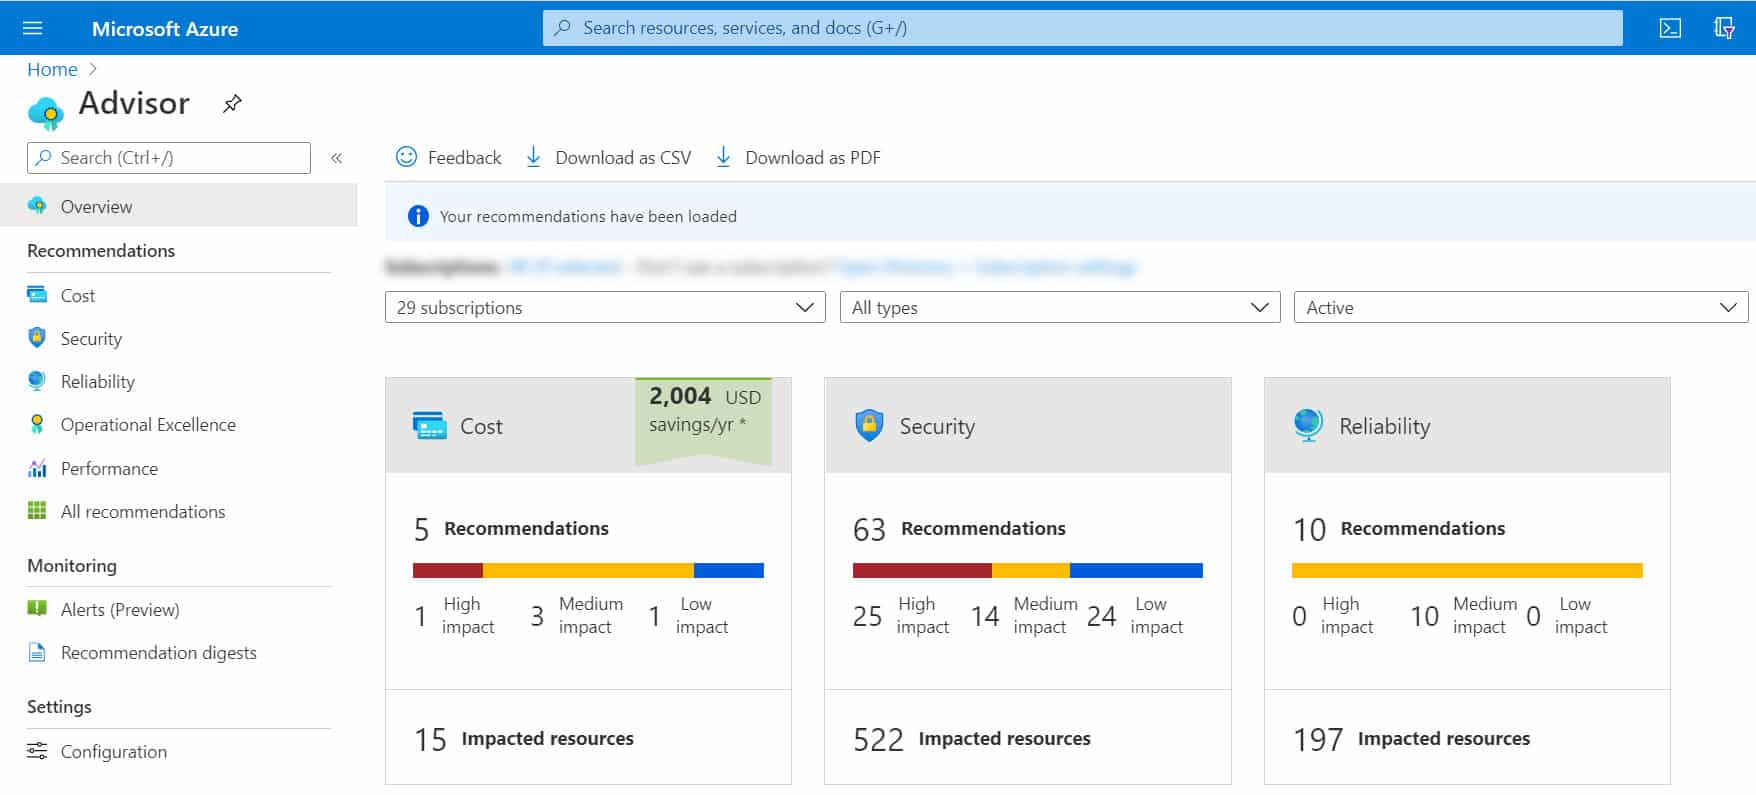Click '3 Medium impact' on Cost card
The image size is (1756, 795).
point(577,615)
